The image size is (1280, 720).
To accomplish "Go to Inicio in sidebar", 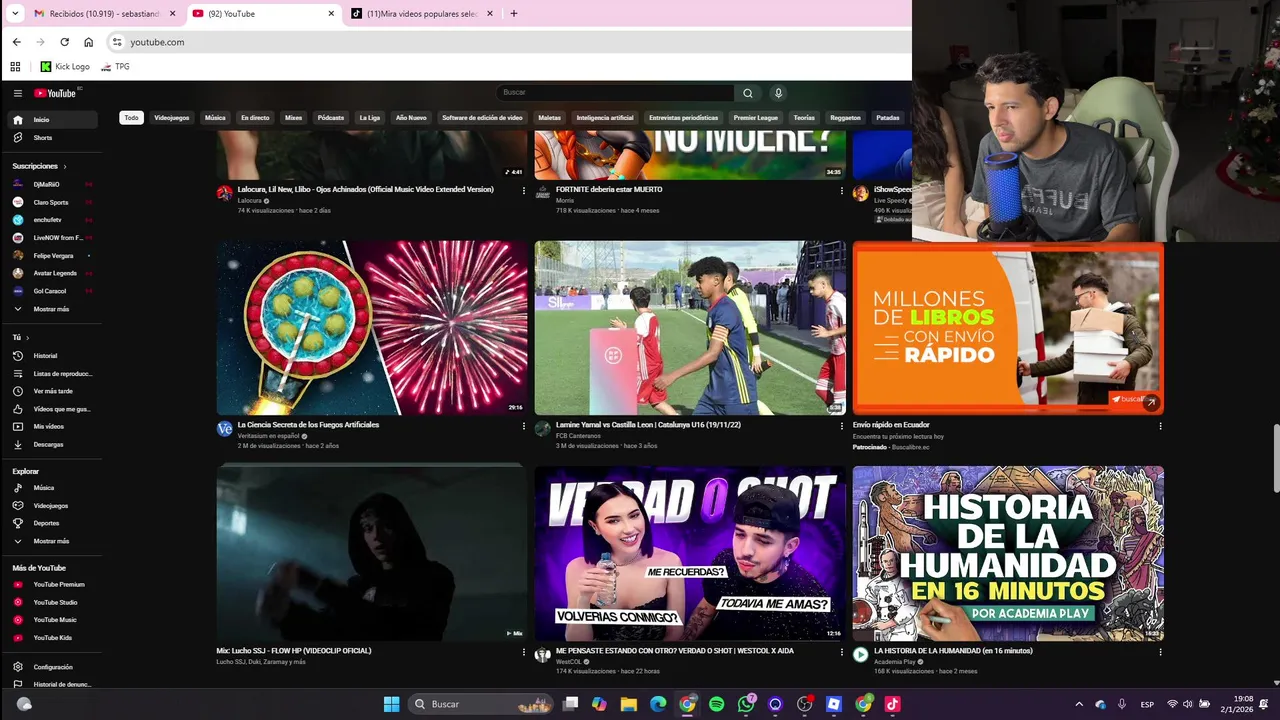I will click(x=50, y=120).
